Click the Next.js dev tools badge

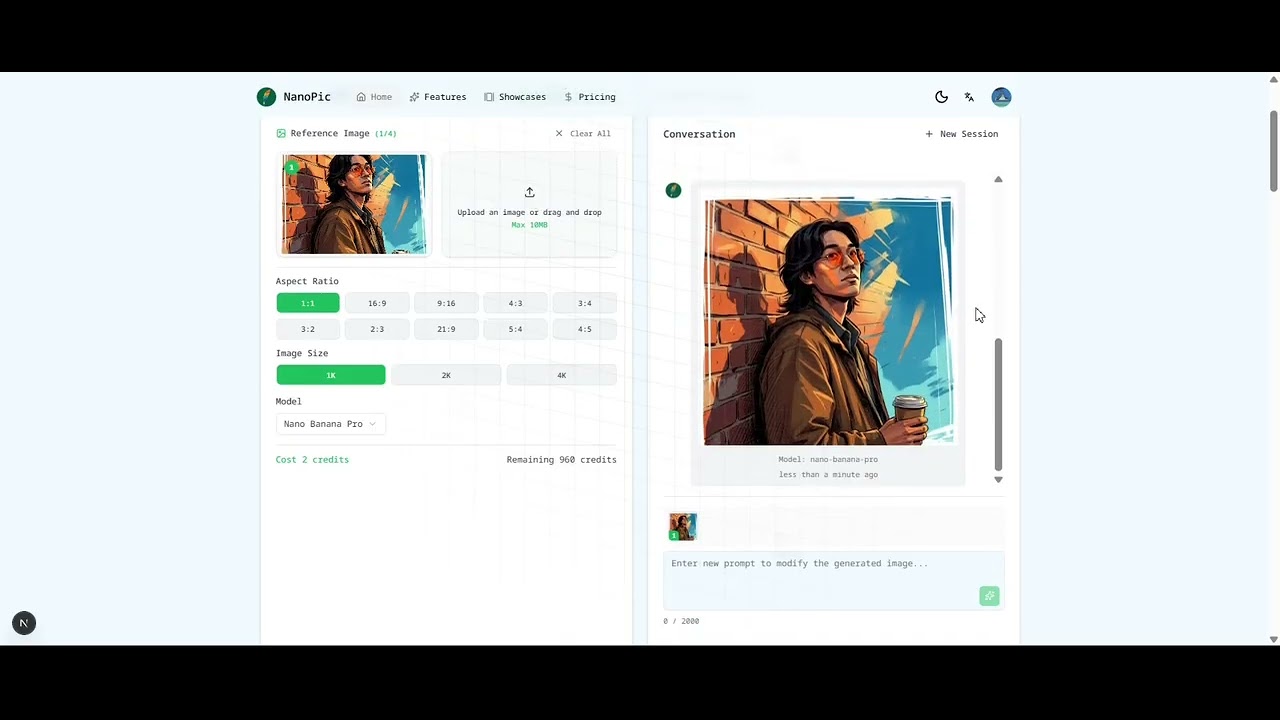(x=24, y=623)
